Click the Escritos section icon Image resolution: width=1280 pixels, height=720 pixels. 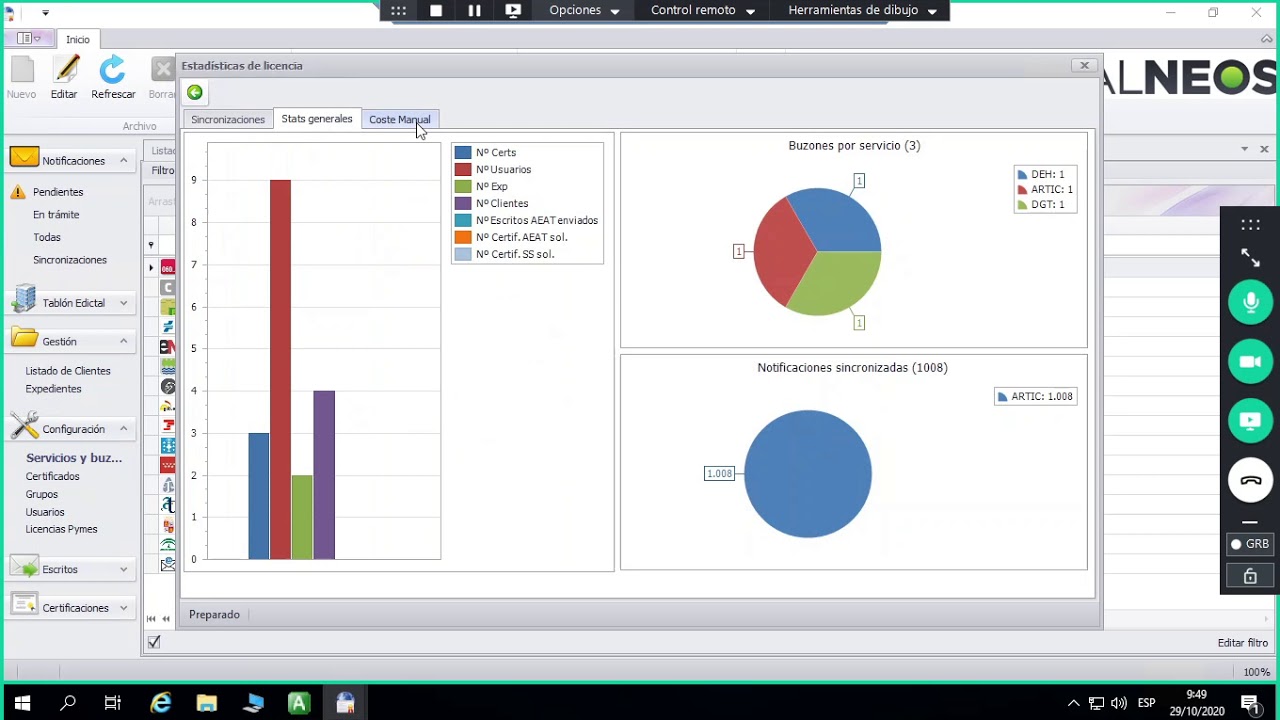(x=25, y=568)
